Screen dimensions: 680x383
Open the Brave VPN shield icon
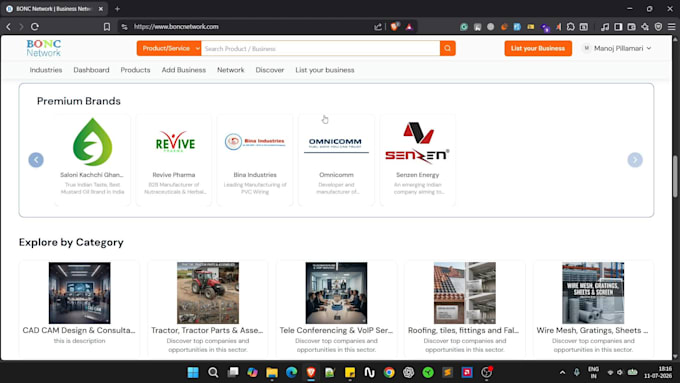pyautogui.click(x=658, y=26)
